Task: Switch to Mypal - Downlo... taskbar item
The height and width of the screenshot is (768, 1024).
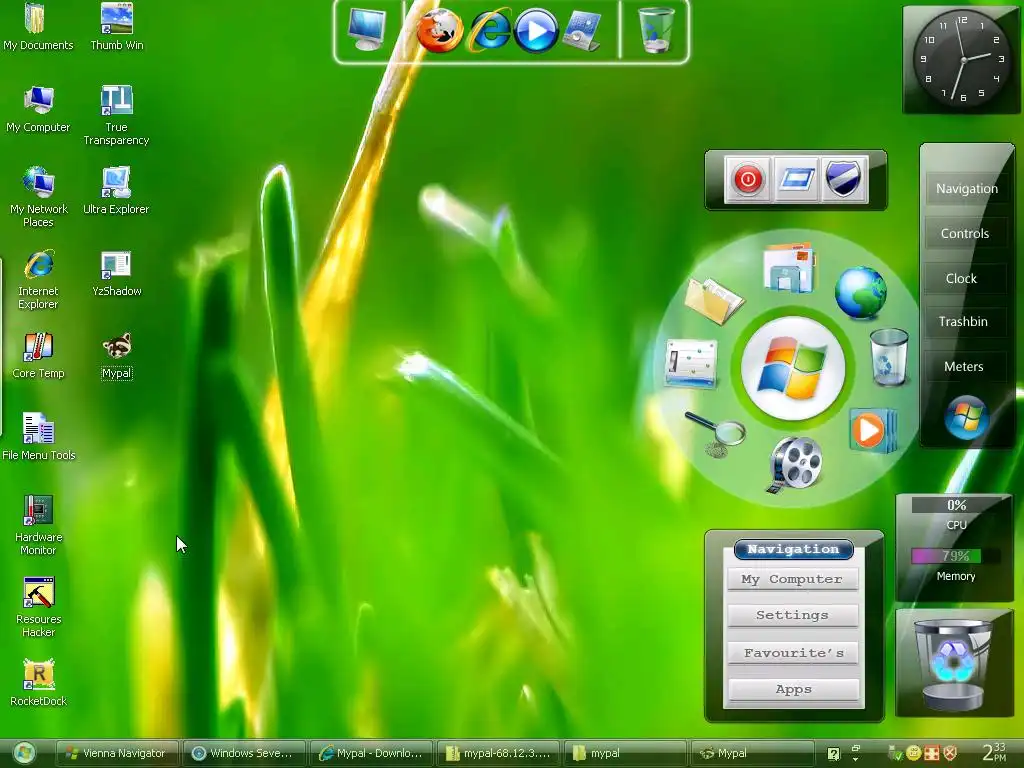Action: 370,753
